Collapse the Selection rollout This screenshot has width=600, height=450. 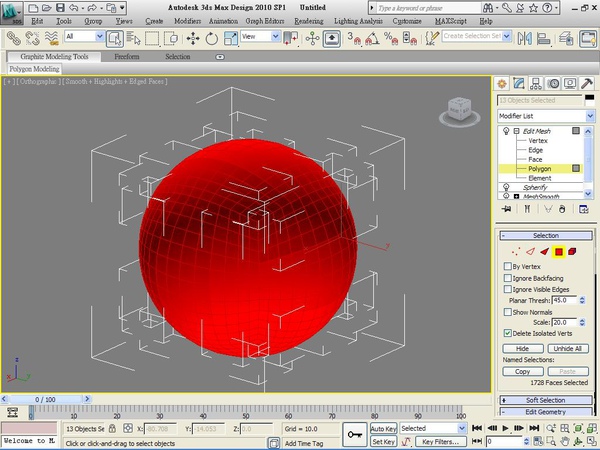pos(546,235)
